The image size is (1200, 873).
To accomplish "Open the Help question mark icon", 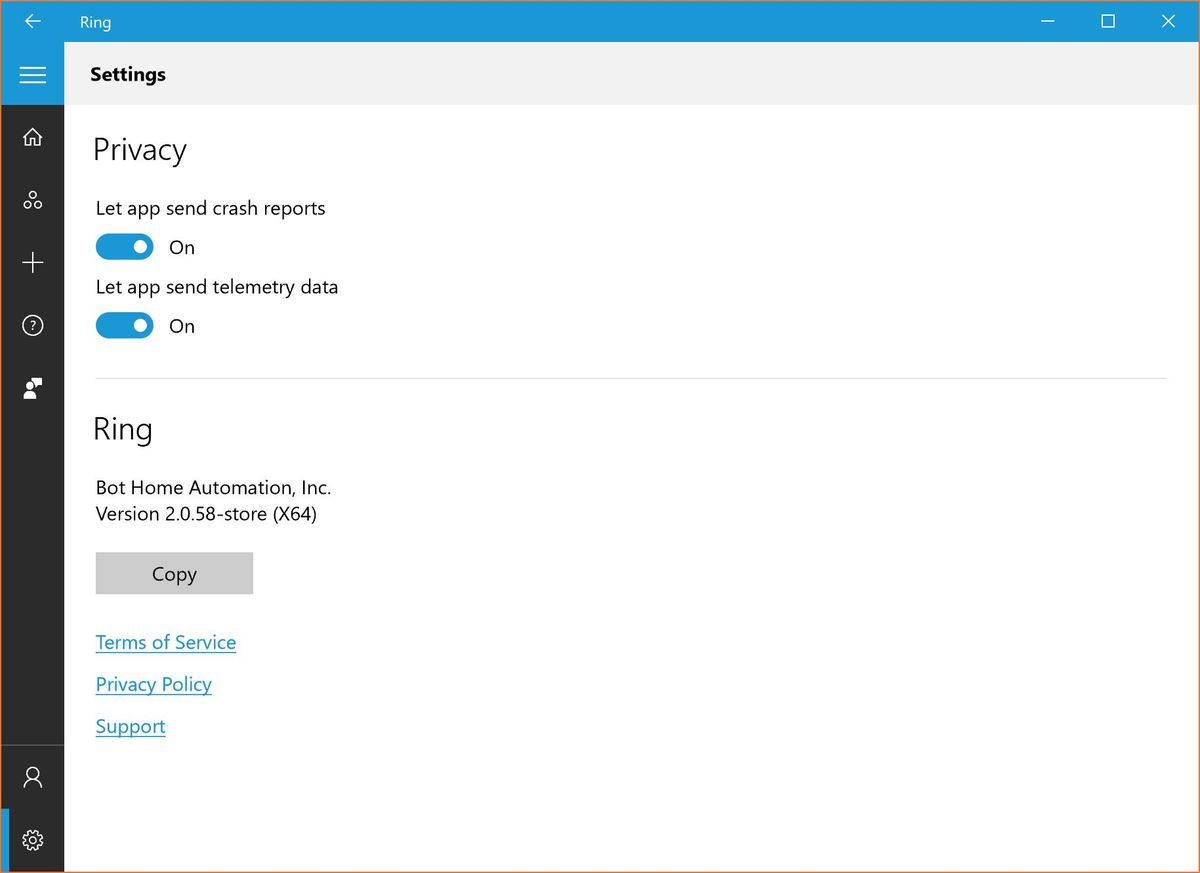I will click(x=32, y=326).
